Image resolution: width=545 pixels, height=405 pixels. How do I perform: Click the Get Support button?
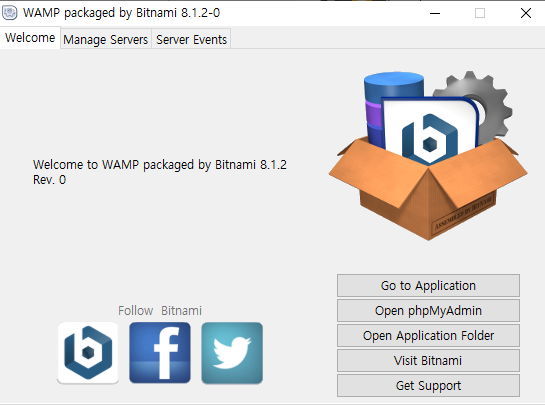tap(428, 386)
